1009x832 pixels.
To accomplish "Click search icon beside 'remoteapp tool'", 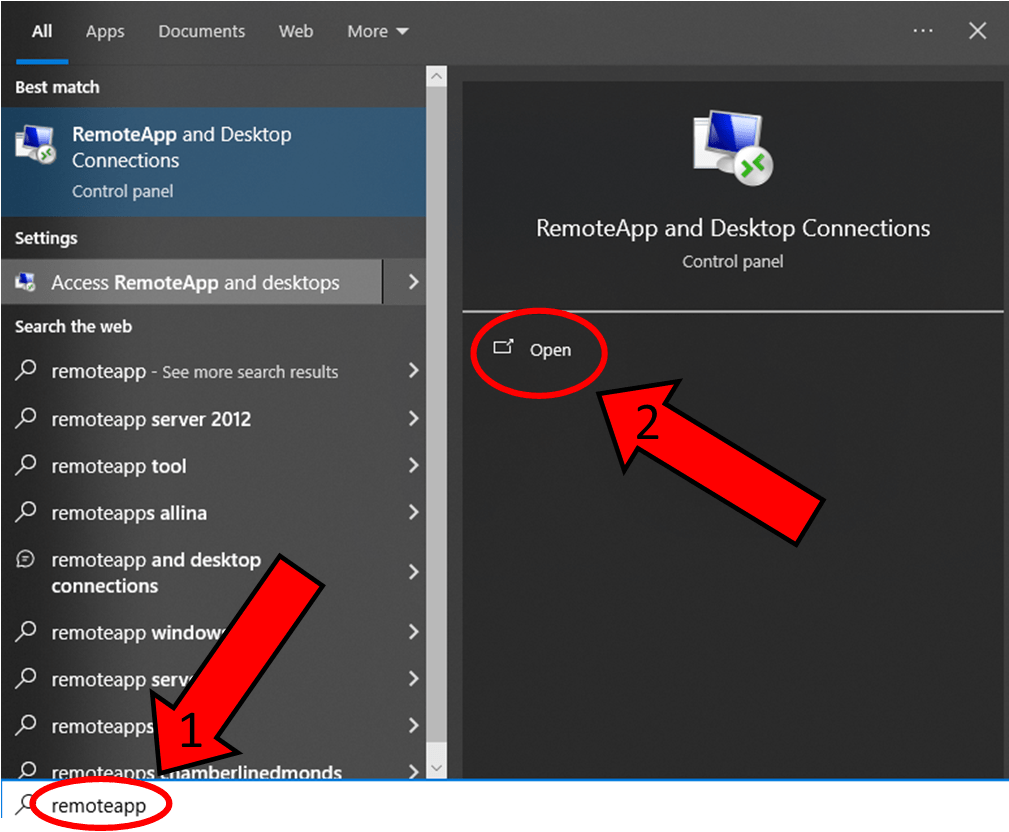I will pos(26,465).
